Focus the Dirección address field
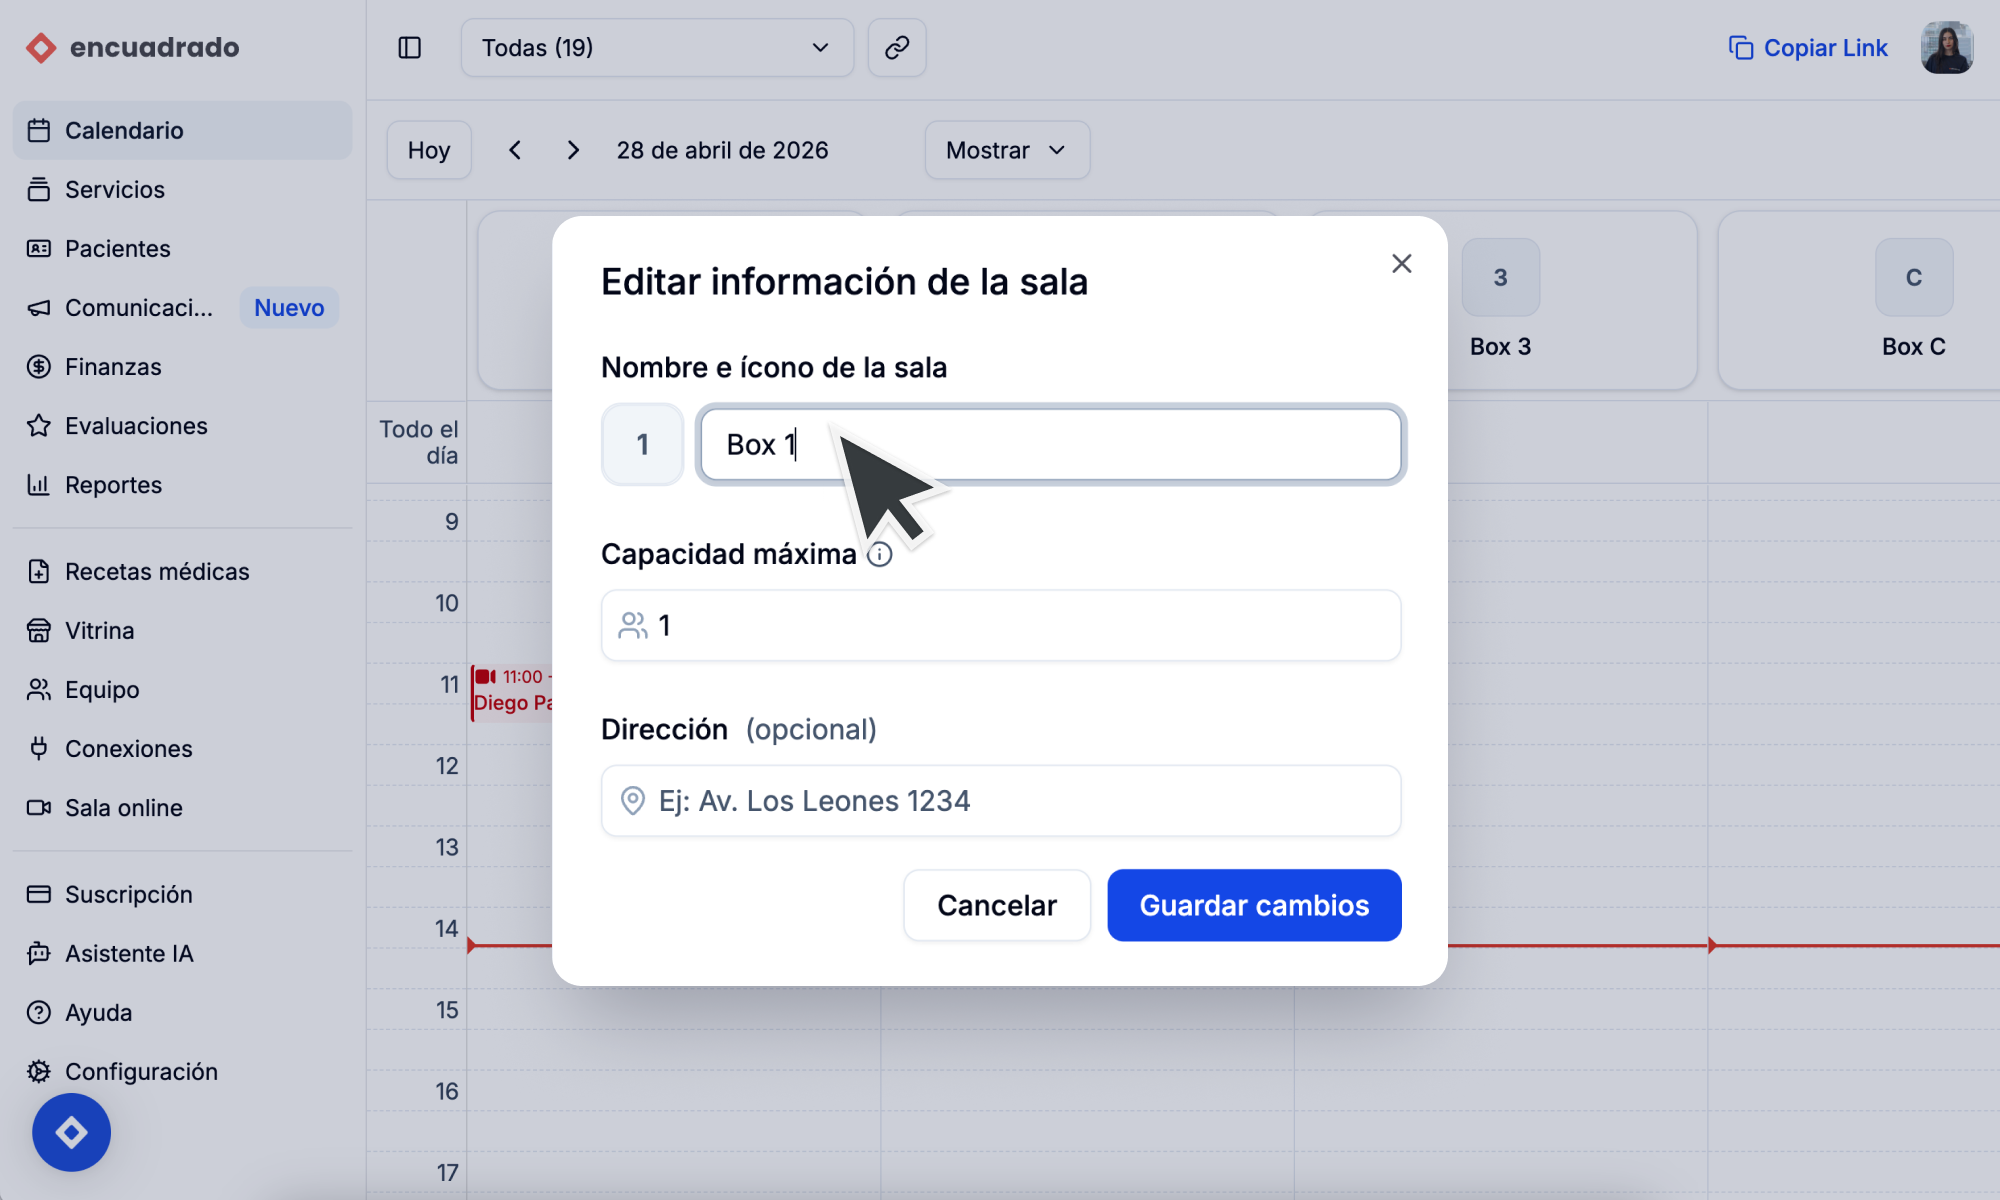The image size is (2000, 1200). click(x=1000, y=801)
